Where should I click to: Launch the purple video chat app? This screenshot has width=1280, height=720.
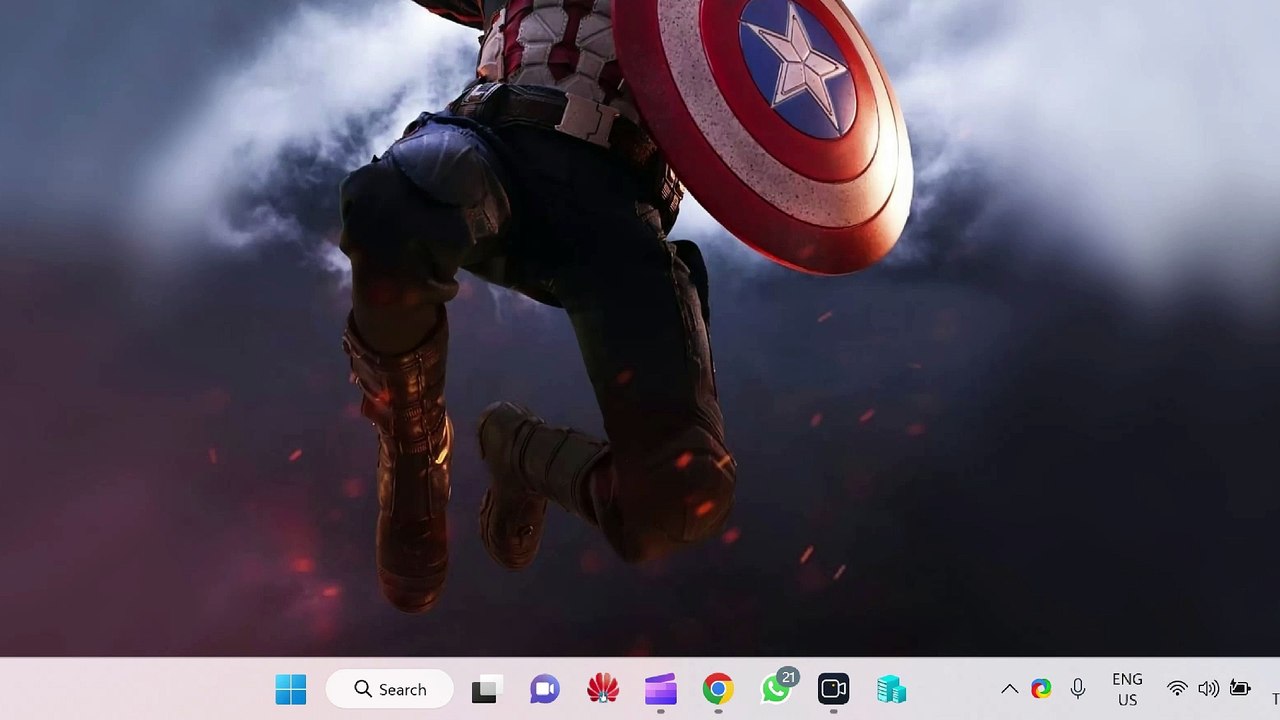coord(545,689)
